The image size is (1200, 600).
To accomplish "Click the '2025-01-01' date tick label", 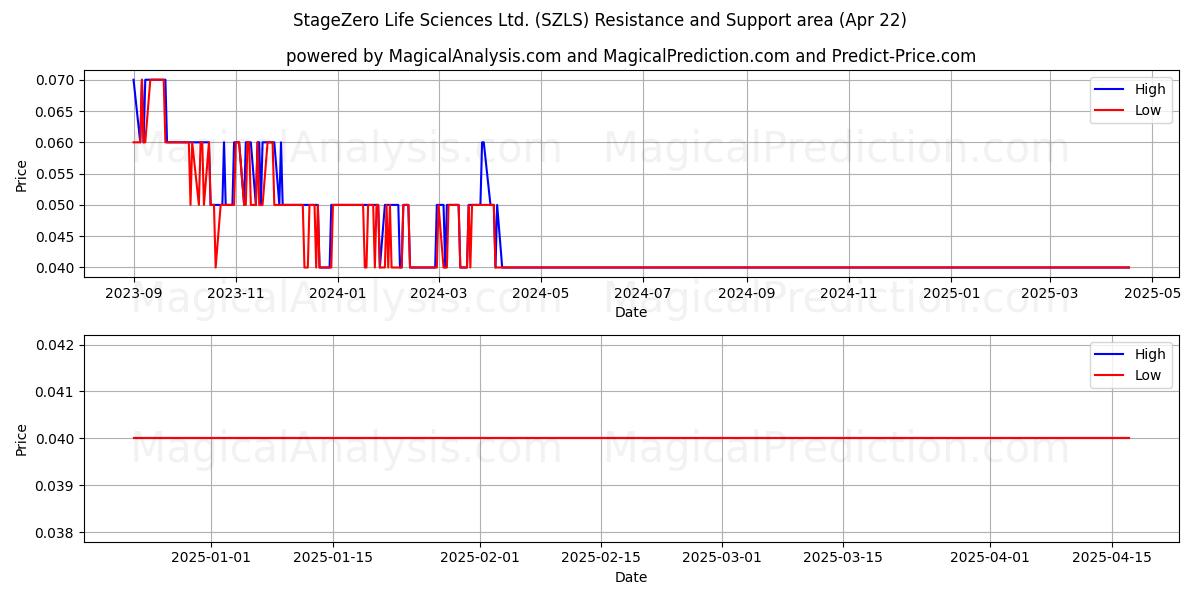I will 211,558.
